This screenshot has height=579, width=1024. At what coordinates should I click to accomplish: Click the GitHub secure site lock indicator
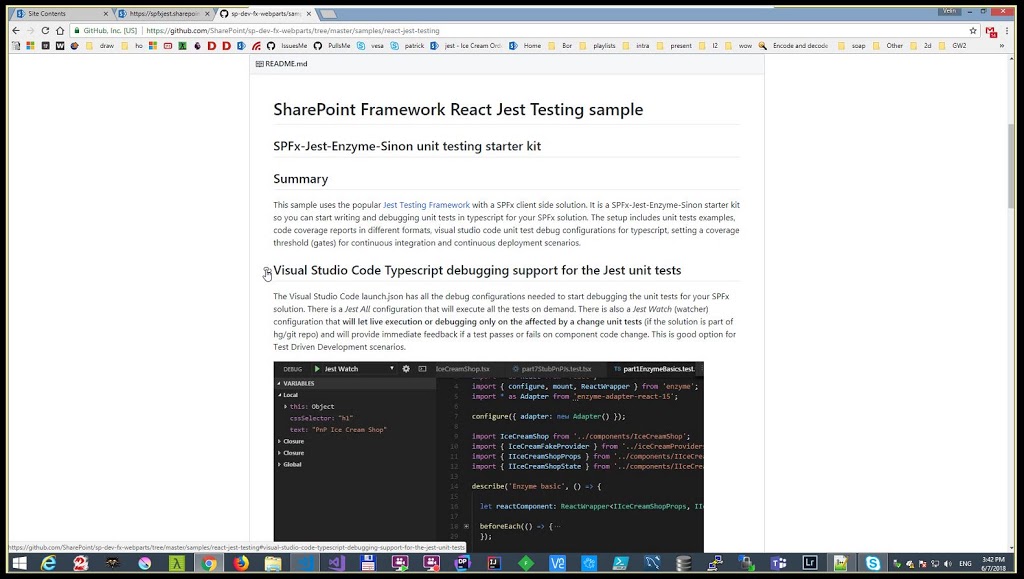106,31
